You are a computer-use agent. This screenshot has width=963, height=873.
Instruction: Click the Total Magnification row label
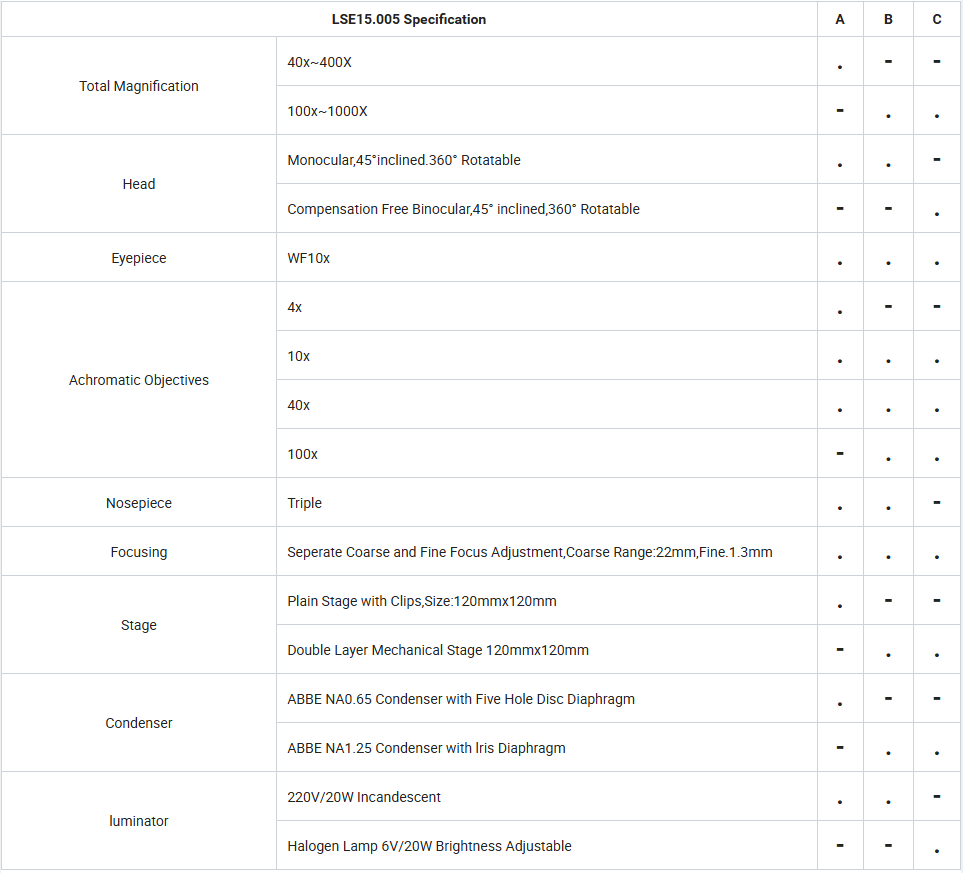tap(139, 86)
